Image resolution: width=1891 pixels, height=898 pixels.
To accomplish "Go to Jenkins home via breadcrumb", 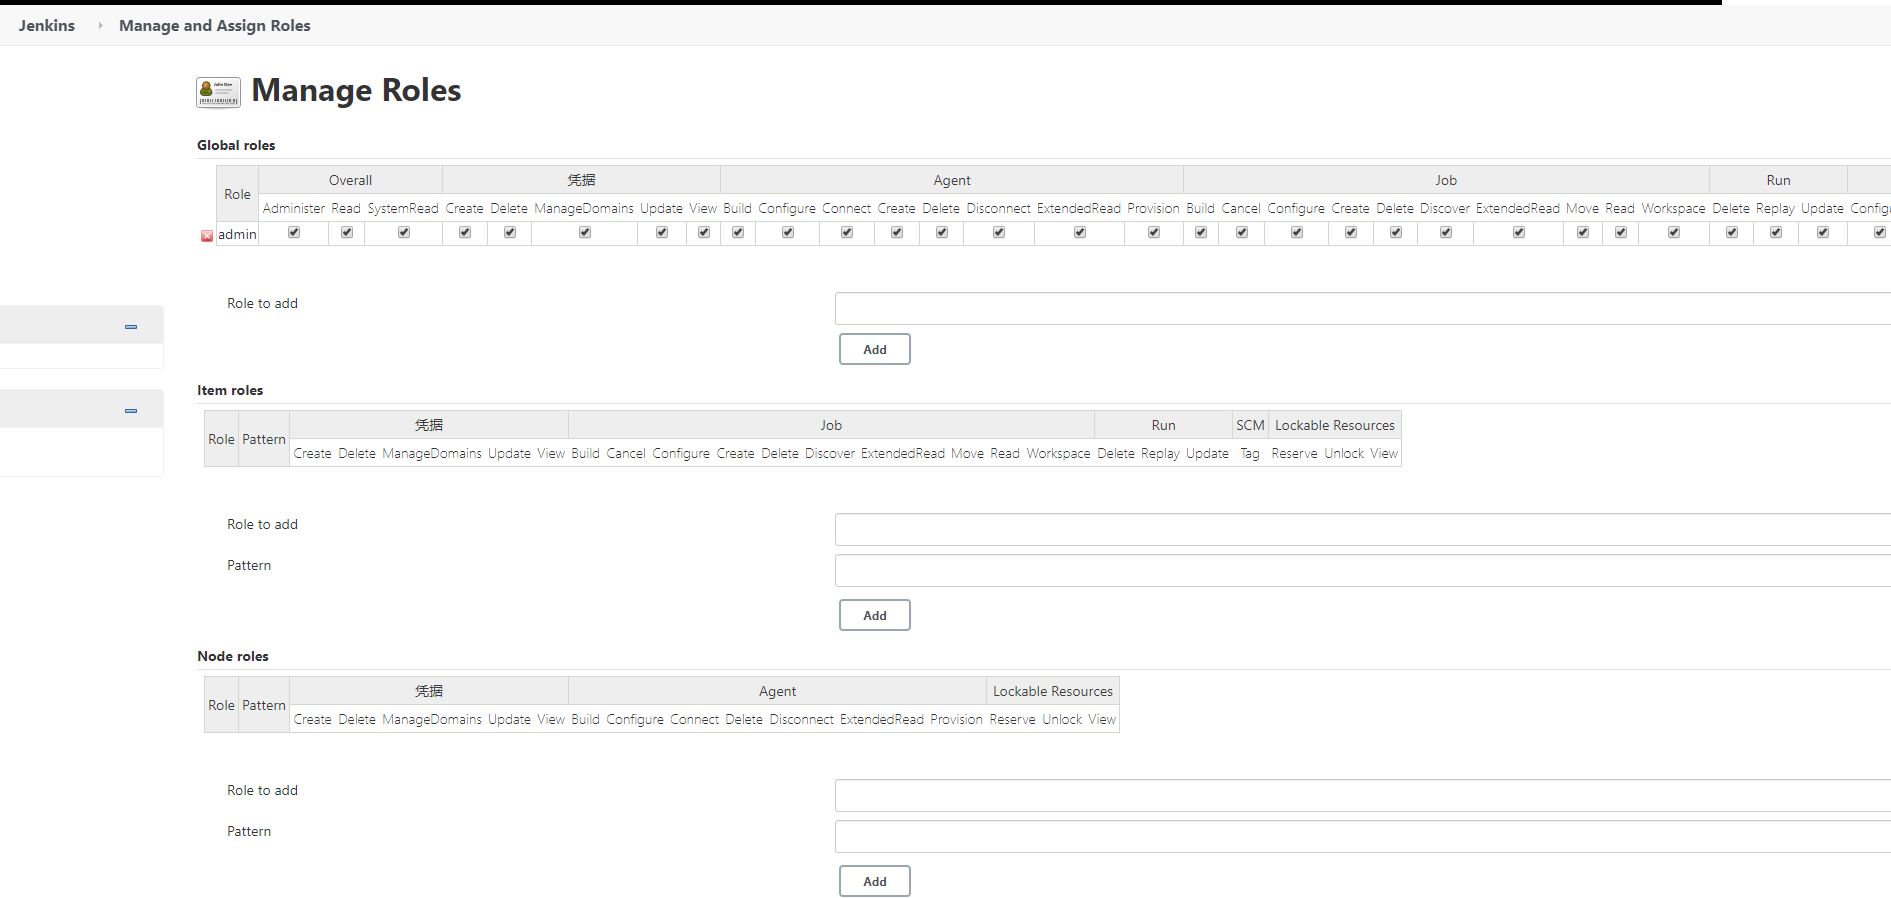I will click(x=47, y=25).
